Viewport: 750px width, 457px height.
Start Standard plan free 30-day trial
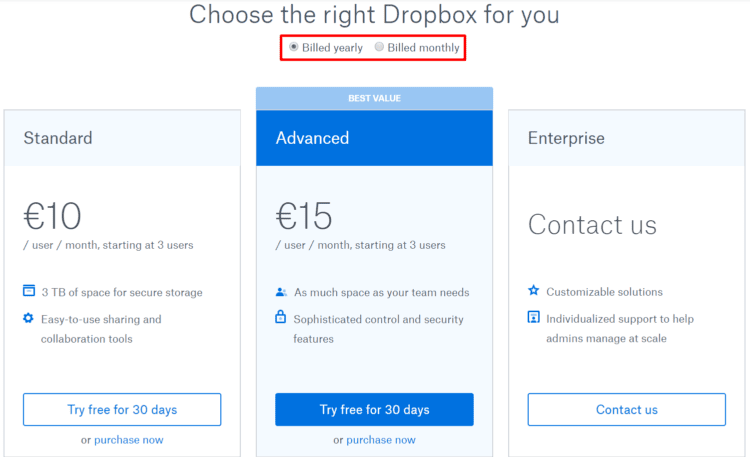[x=122, y=410]
